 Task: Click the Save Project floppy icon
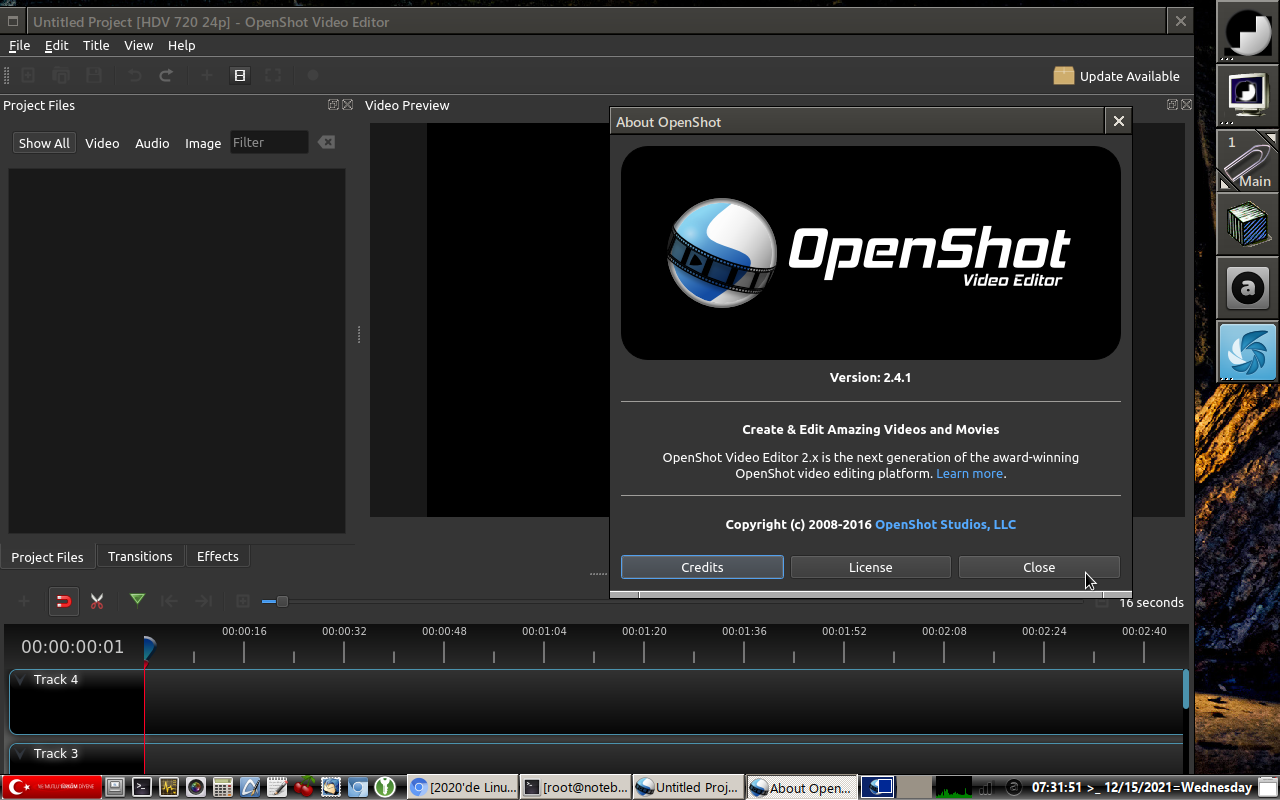click(94, 75)
